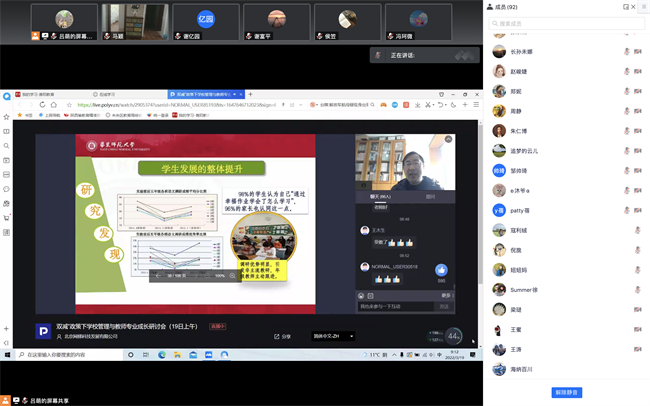Bookmark page with the address bar star
650x406 pixels.
tap(69, 105)
